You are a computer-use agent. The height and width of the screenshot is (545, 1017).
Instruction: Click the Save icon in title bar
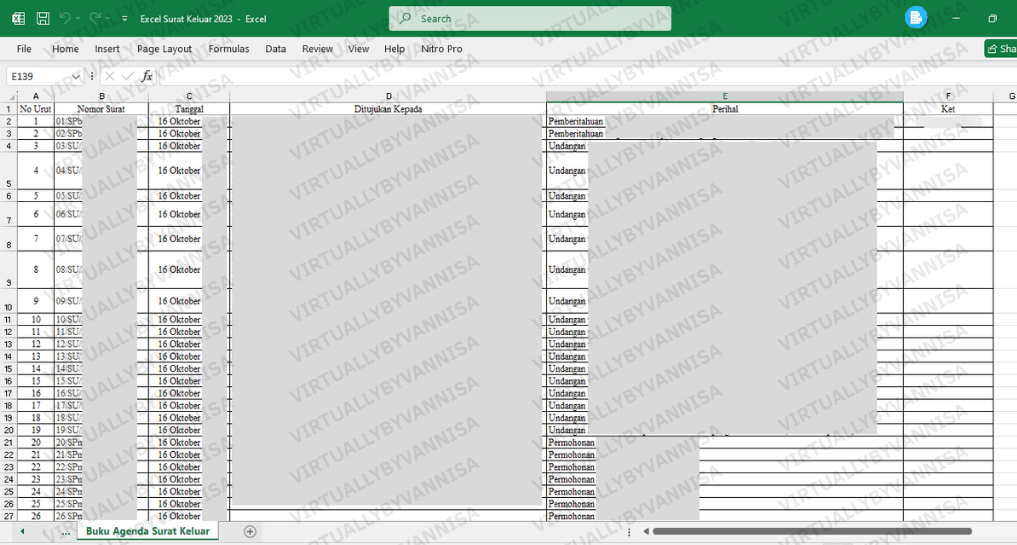click(x=43, y=19)
